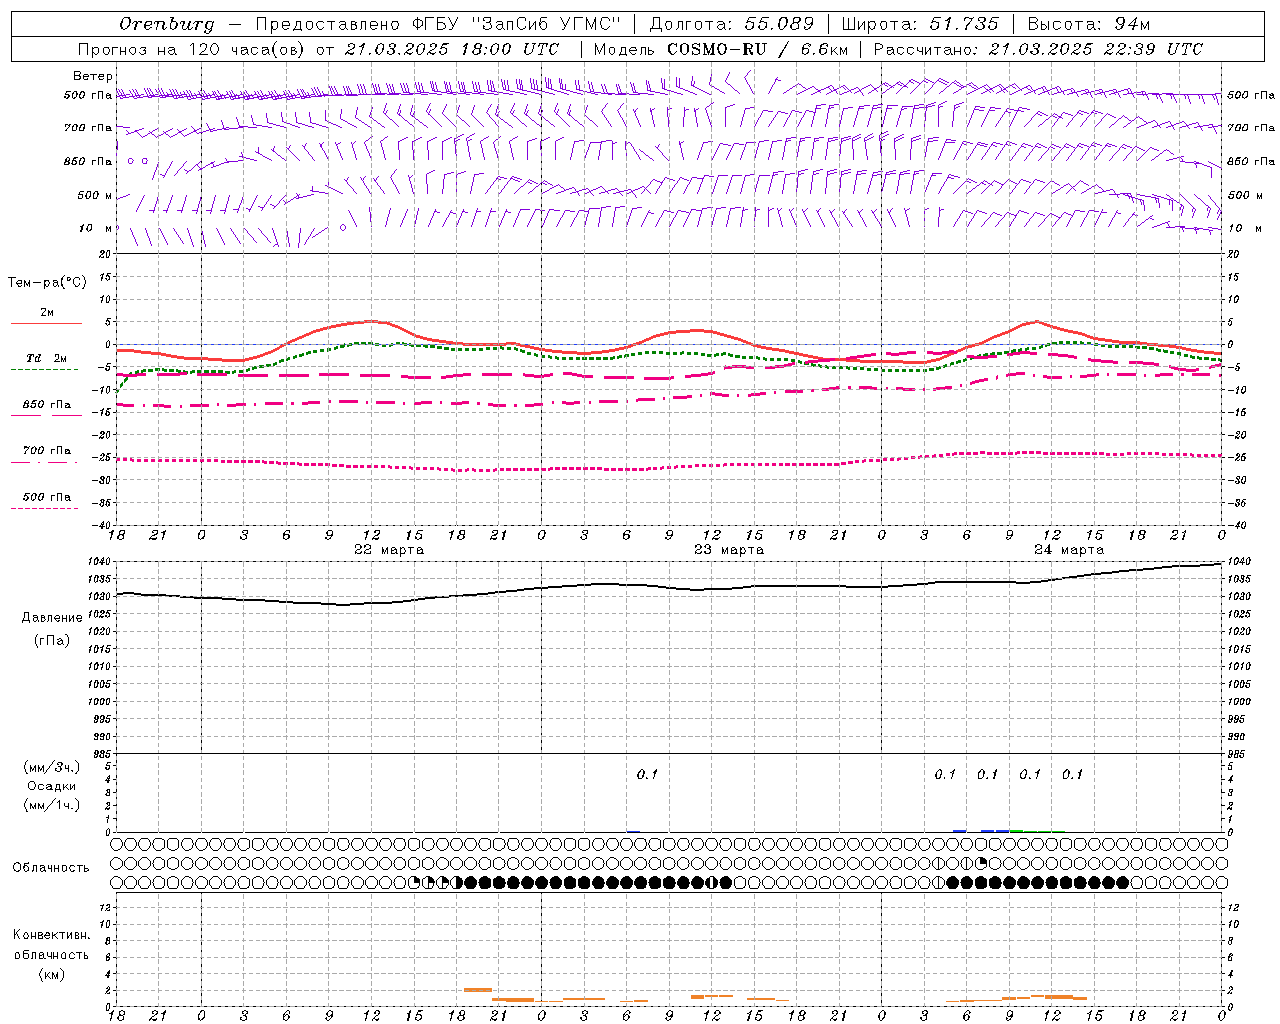Click the Прогноз на 120 часа(ов) text
1280x1024 pixels.
point(192,49)
